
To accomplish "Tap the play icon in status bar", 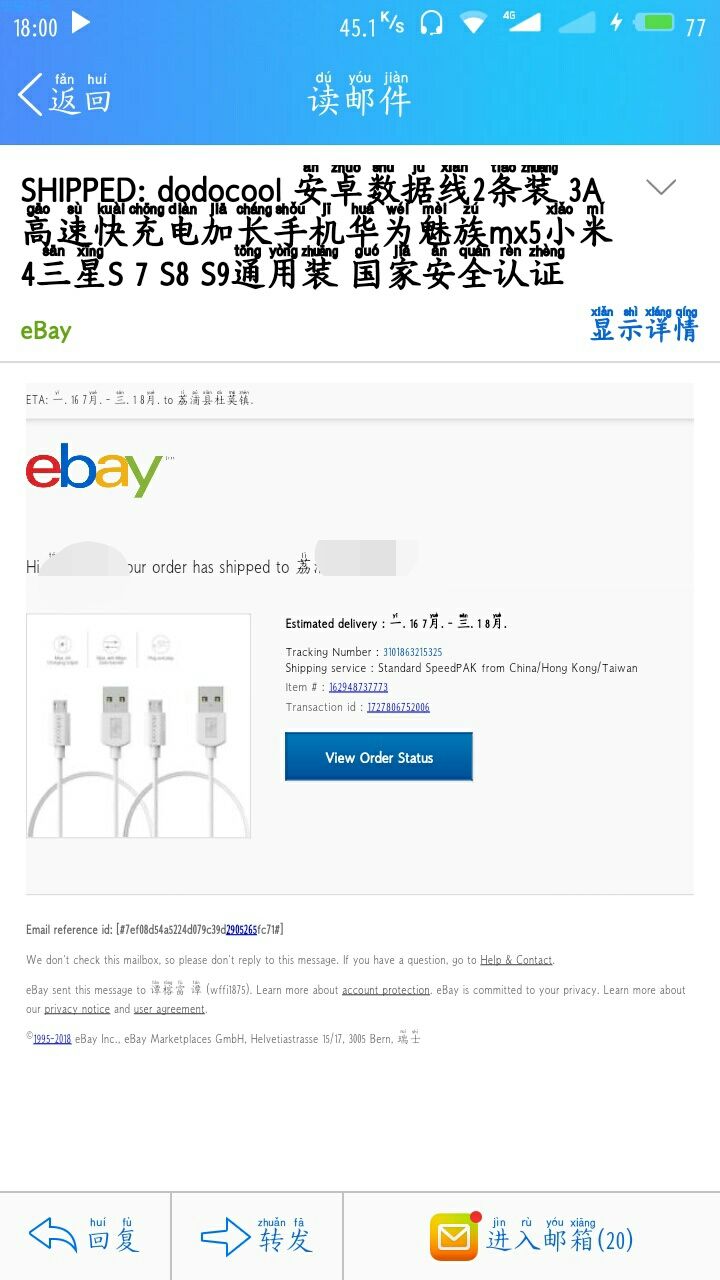I will click(81, 22).
